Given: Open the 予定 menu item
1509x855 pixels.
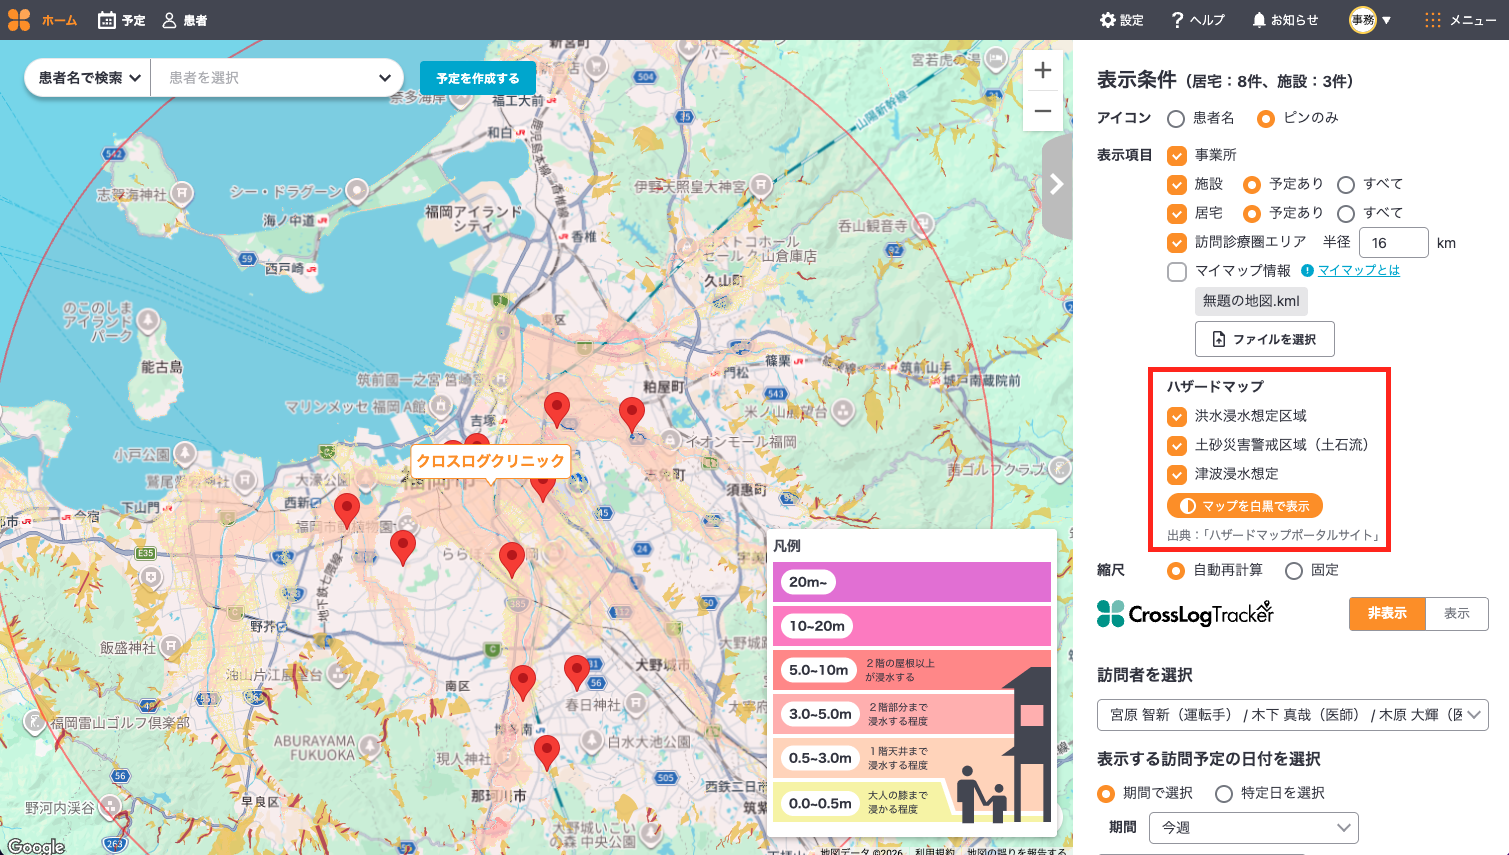Looking at the screenshot, I should (134, 21).
